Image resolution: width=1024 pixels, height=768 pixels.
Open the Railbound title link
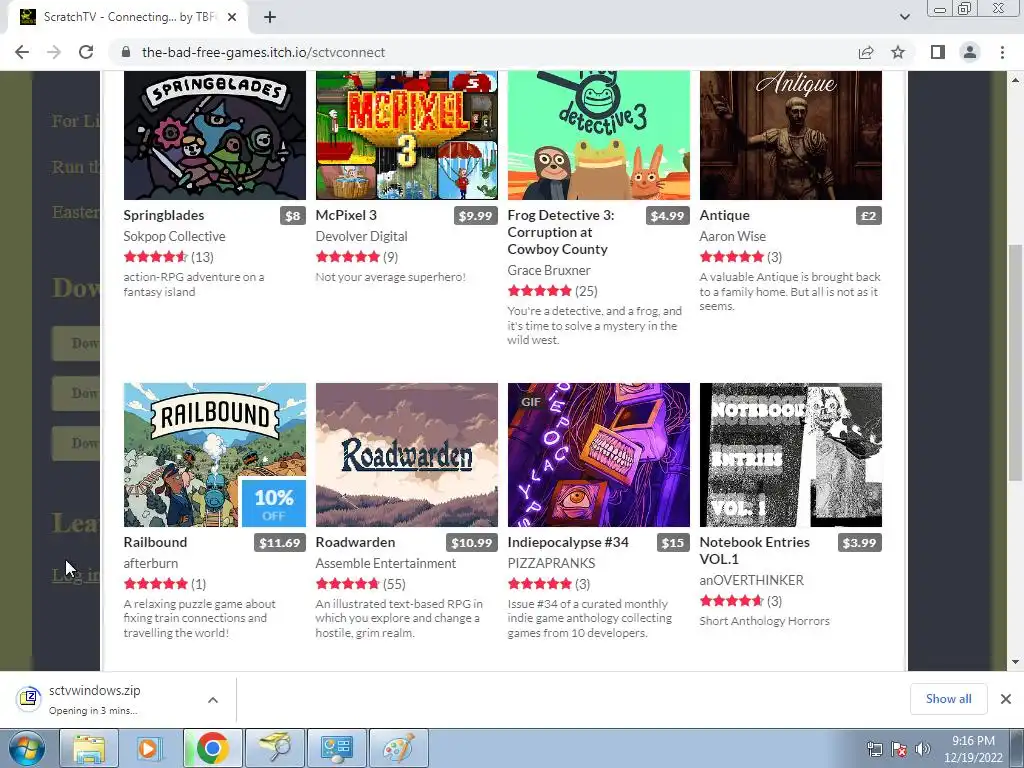[155, 542]
